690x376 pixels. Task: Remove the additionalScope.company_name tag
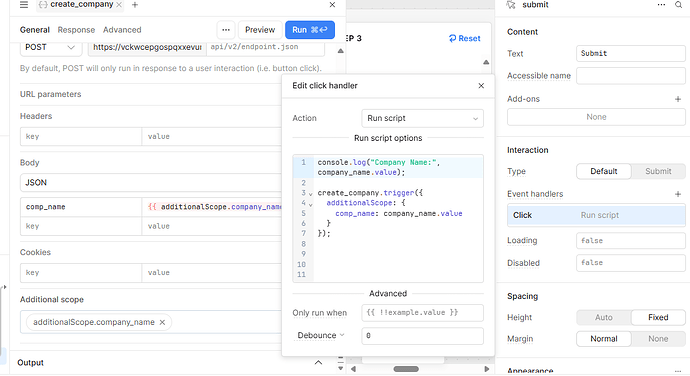(x=162, y=322)
